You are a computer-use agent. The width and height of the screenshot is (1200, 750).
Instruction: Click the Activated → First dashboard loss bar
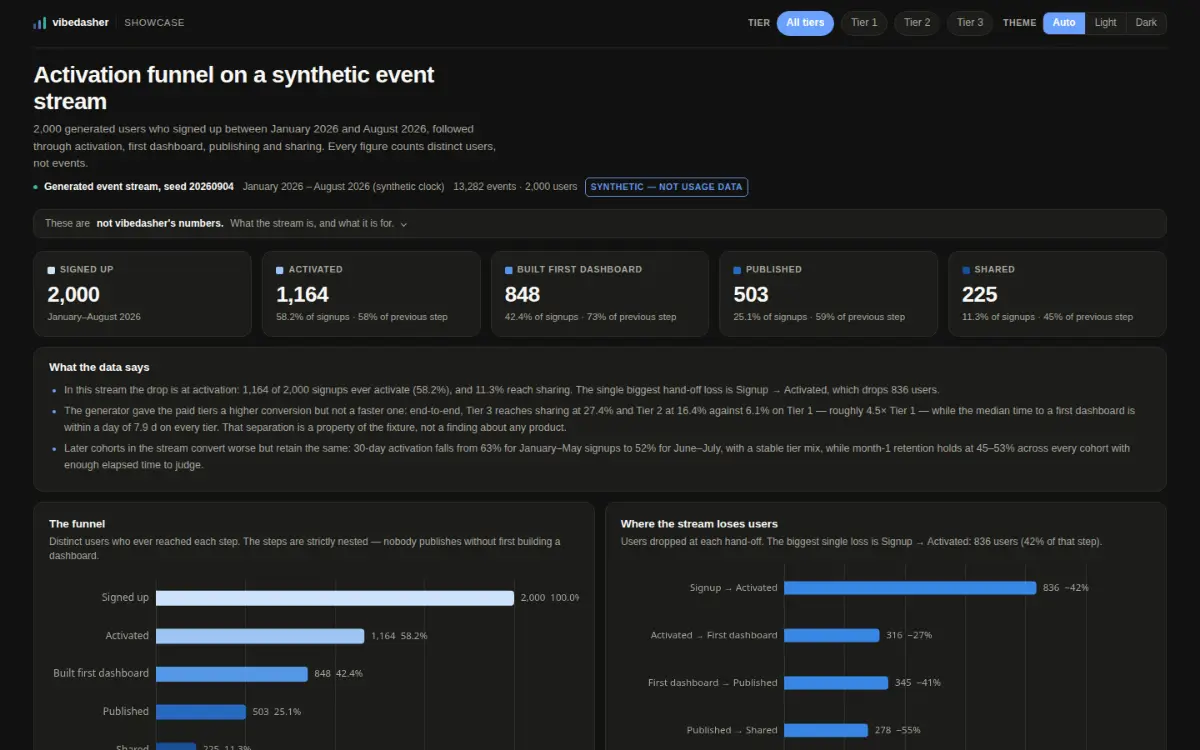pyautogui.click(x=832, y=635)
